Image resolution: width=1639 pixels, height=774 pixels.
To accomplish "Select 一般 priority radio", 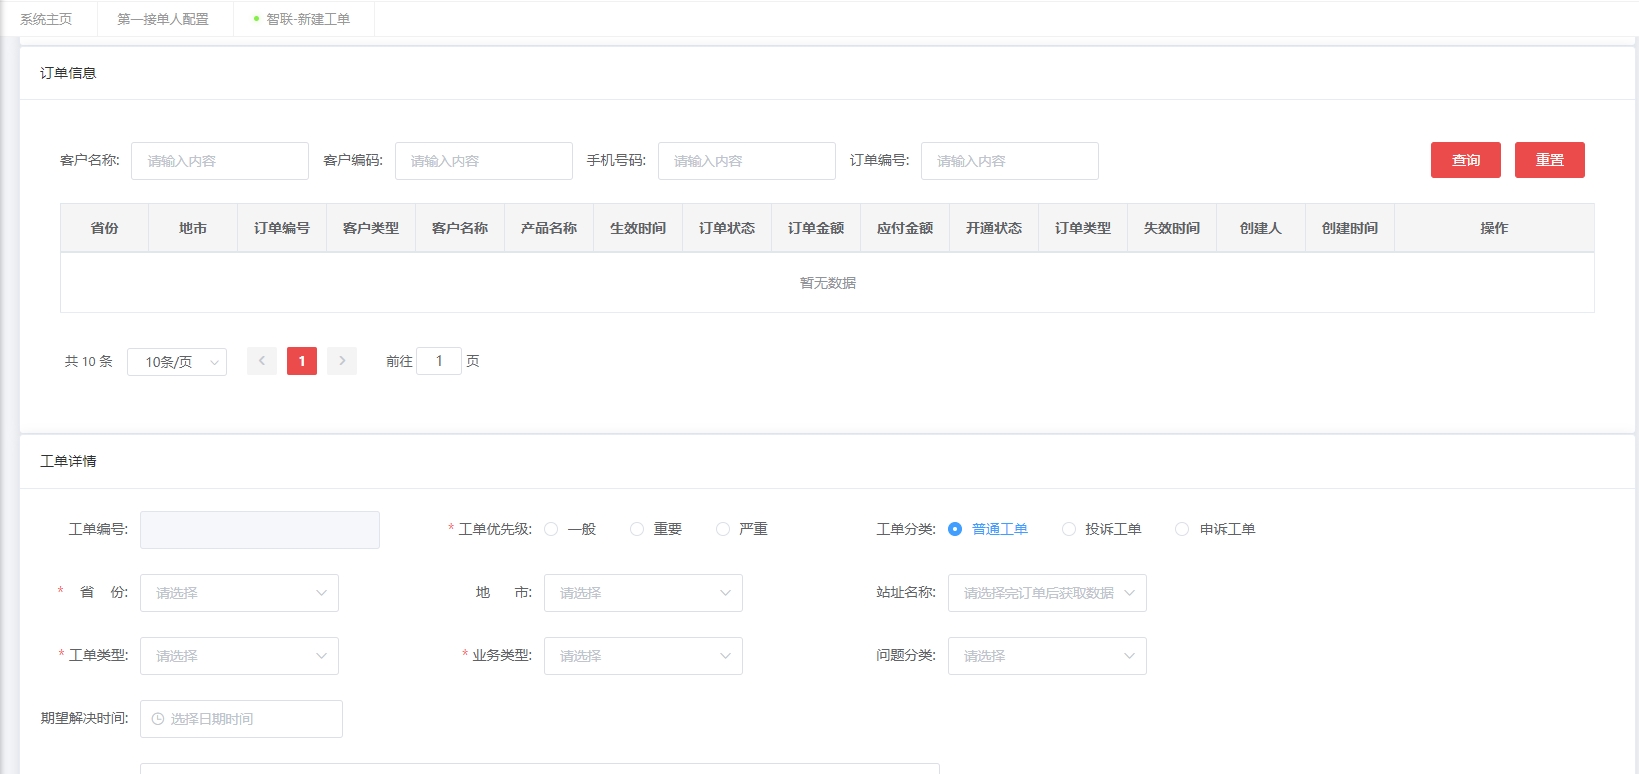I will tap(551, 529).
